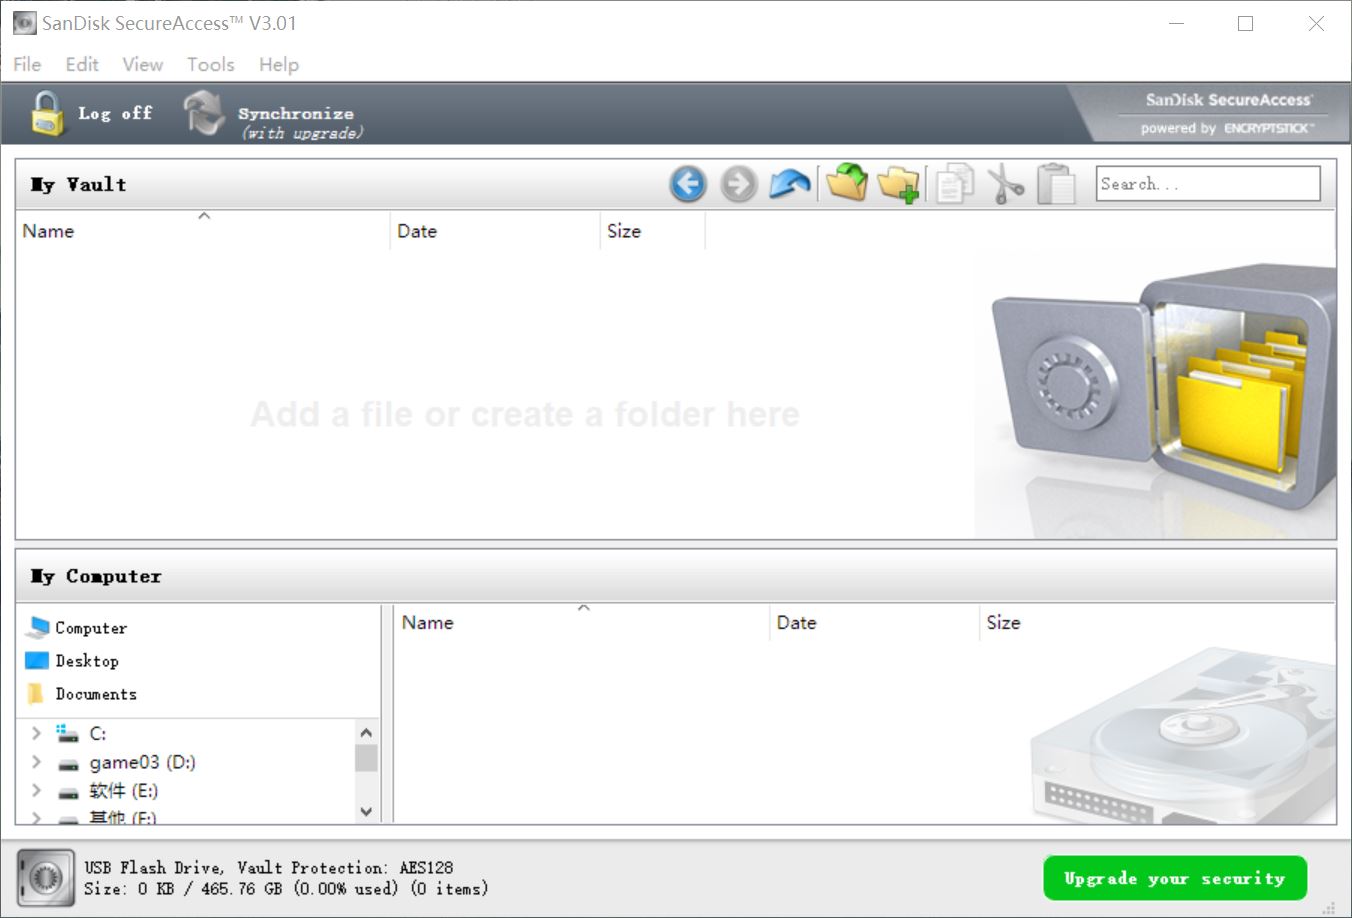
Task: Click the vault Search field
Action: 1207,184
